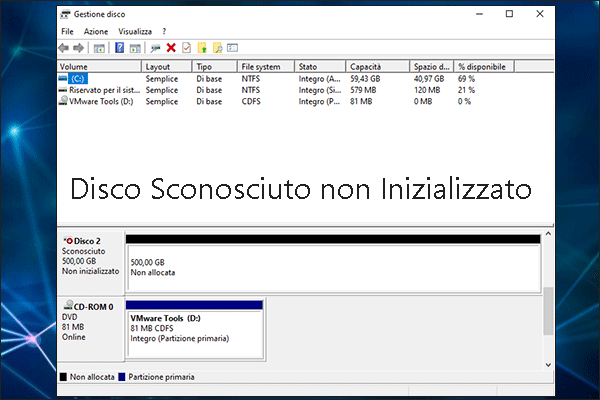Image resolution: width=600 pixels, height=400 pixels.
Task: Click the disk pane vertical scrollbar
Action: [x=547, y=310]
